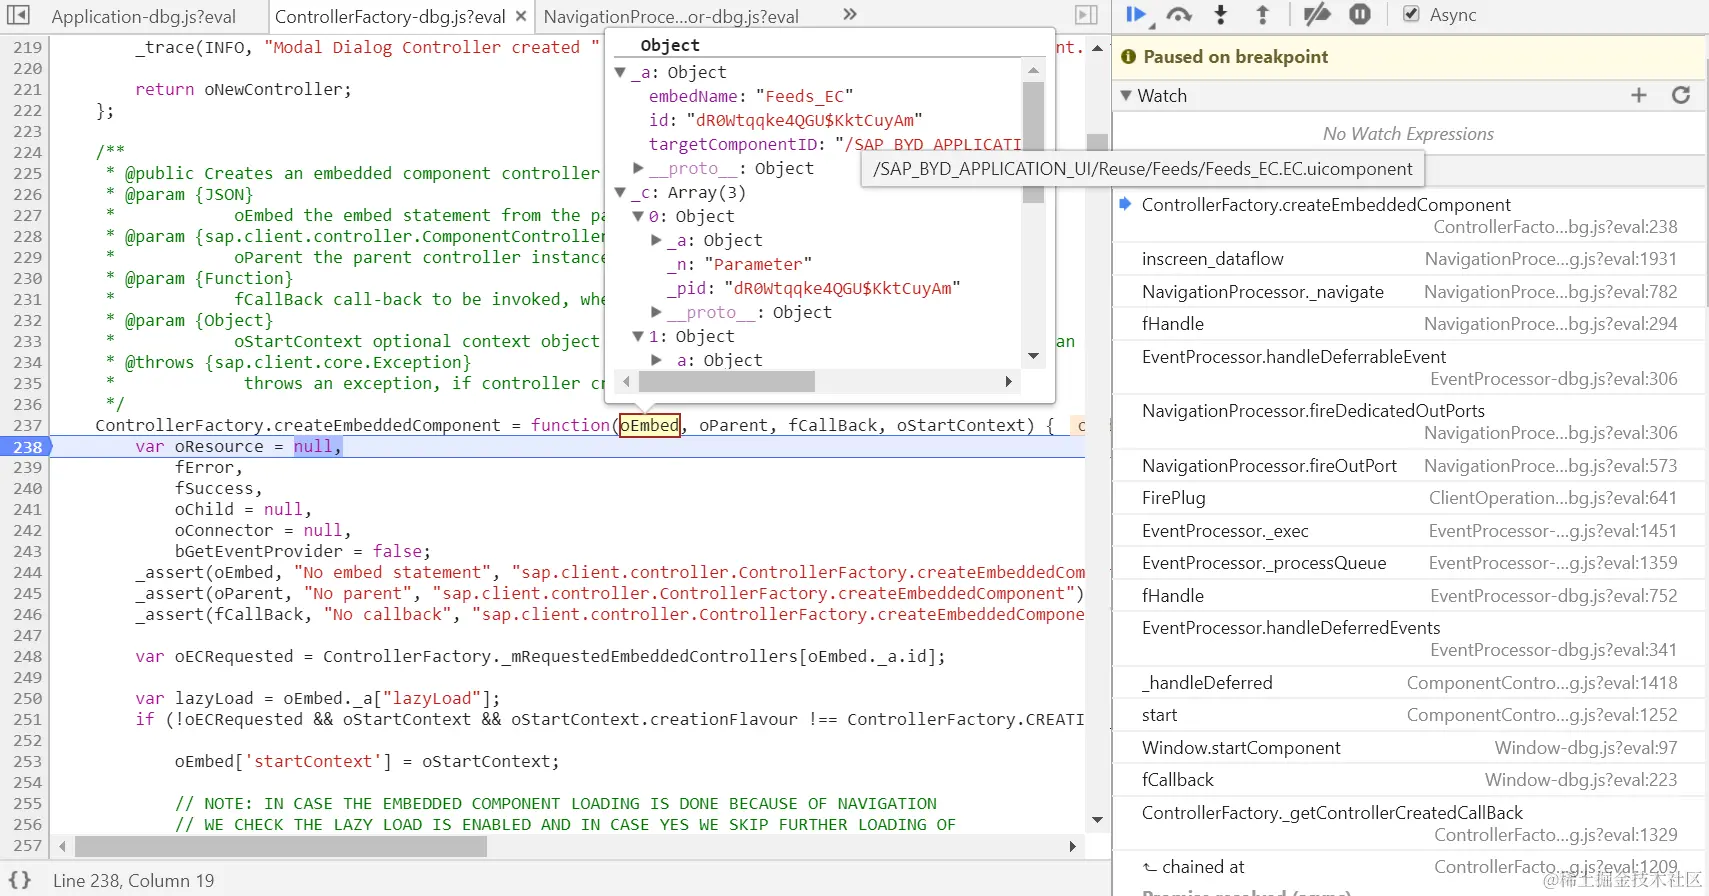Collapse the _c: Array(3) node

click(x=620, y=193)
